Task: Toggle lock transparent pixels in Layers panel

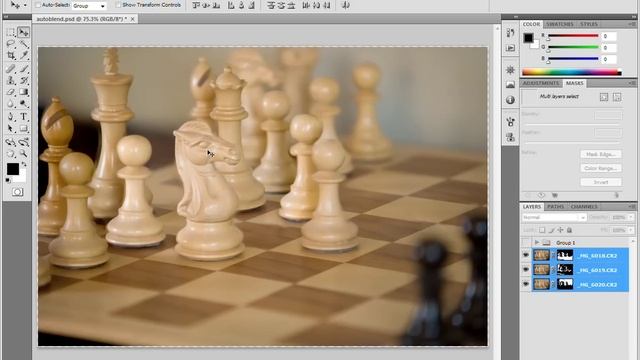Action: [542, 230]
